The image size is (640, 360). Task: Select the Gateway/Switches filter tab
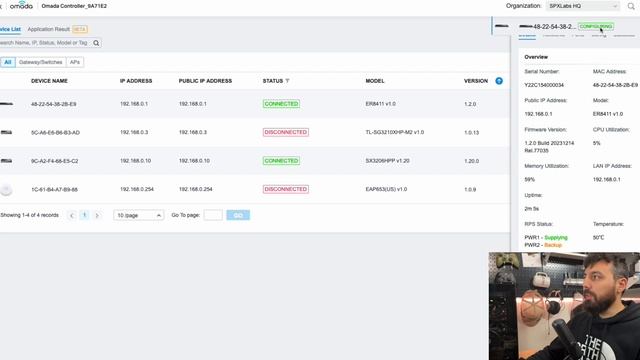coord(40,62)
